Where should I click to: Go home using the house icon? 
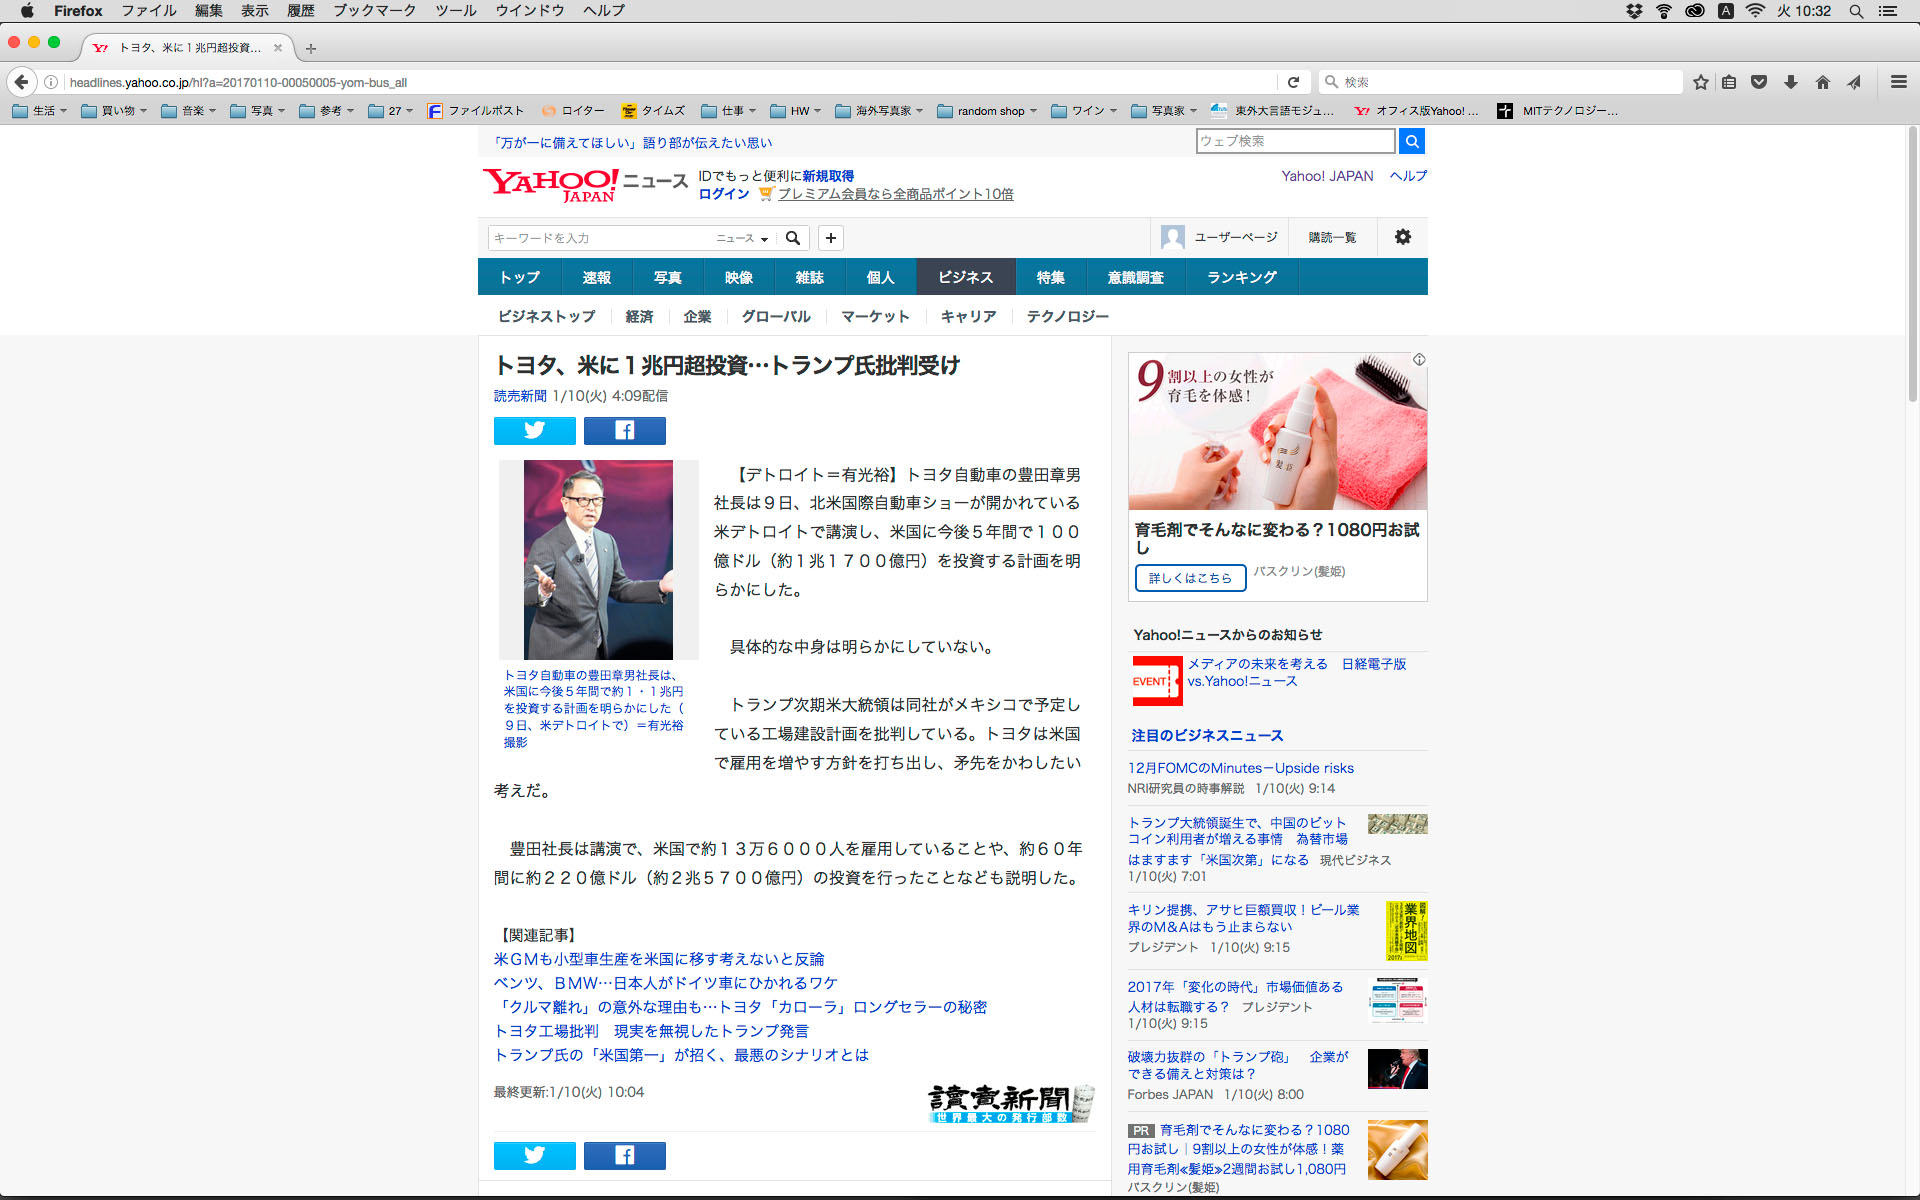coord(1822,82)
